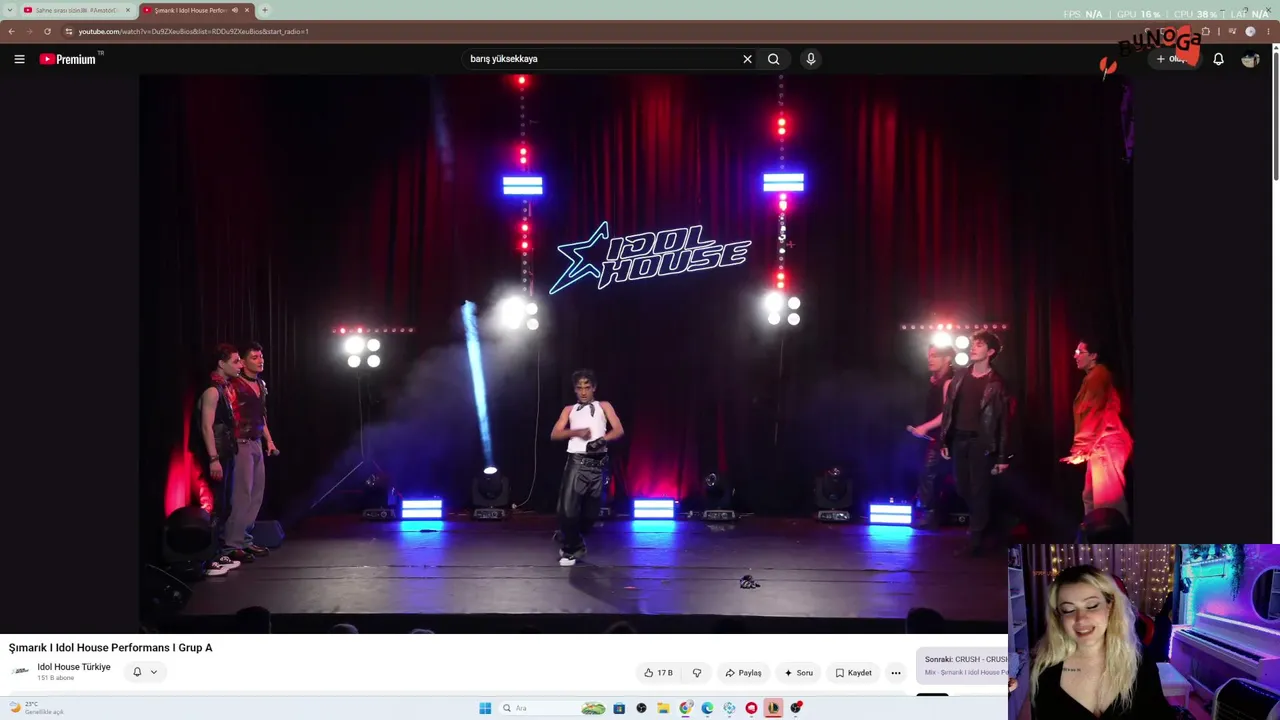The image size is (1280, 720).
Task: Toggle channel notification bell
Action: point(137,672)
